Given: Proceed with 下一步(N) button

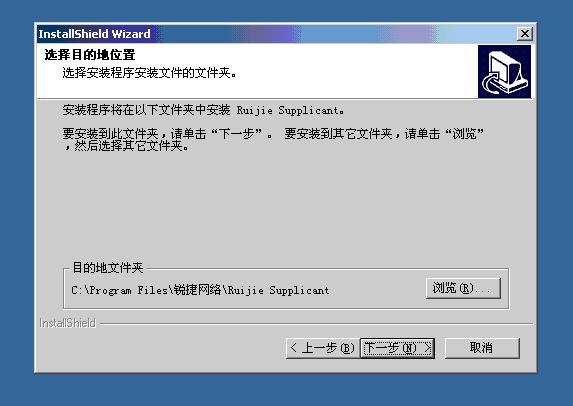Looking at the screenshot, I should point(398,348).
